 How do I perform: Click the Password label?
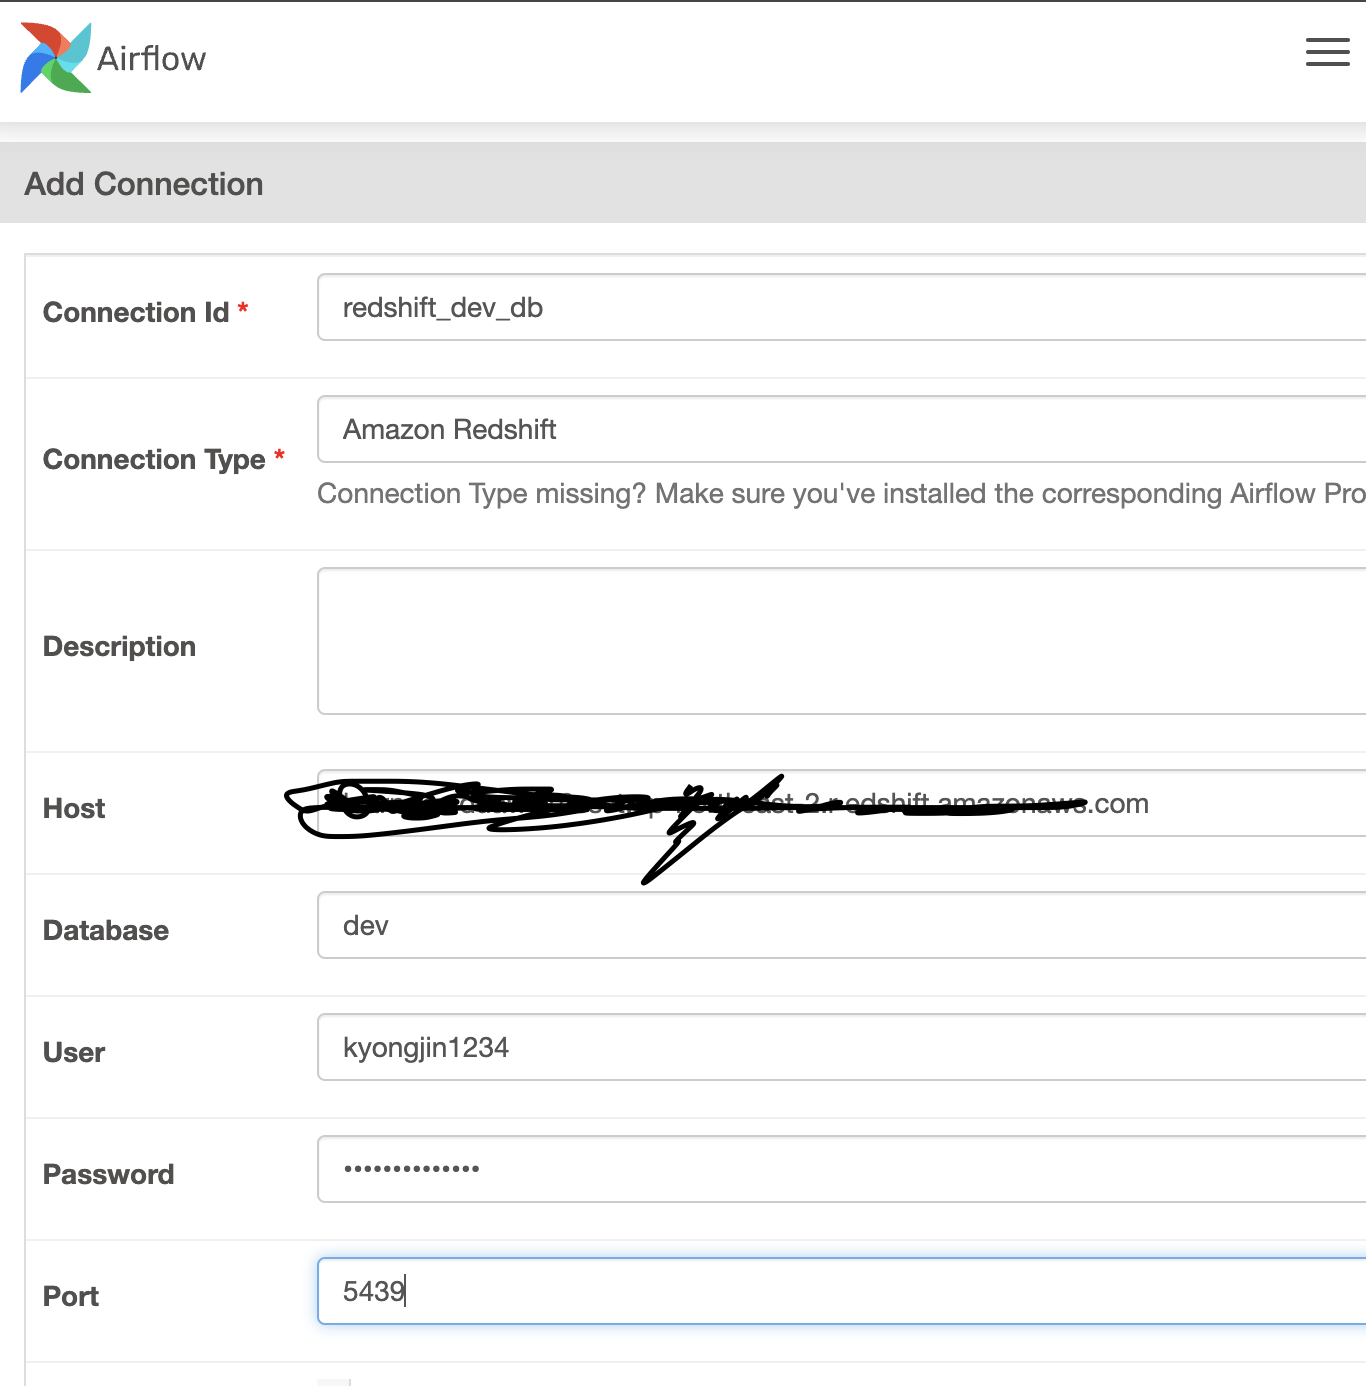(108, 1174)
